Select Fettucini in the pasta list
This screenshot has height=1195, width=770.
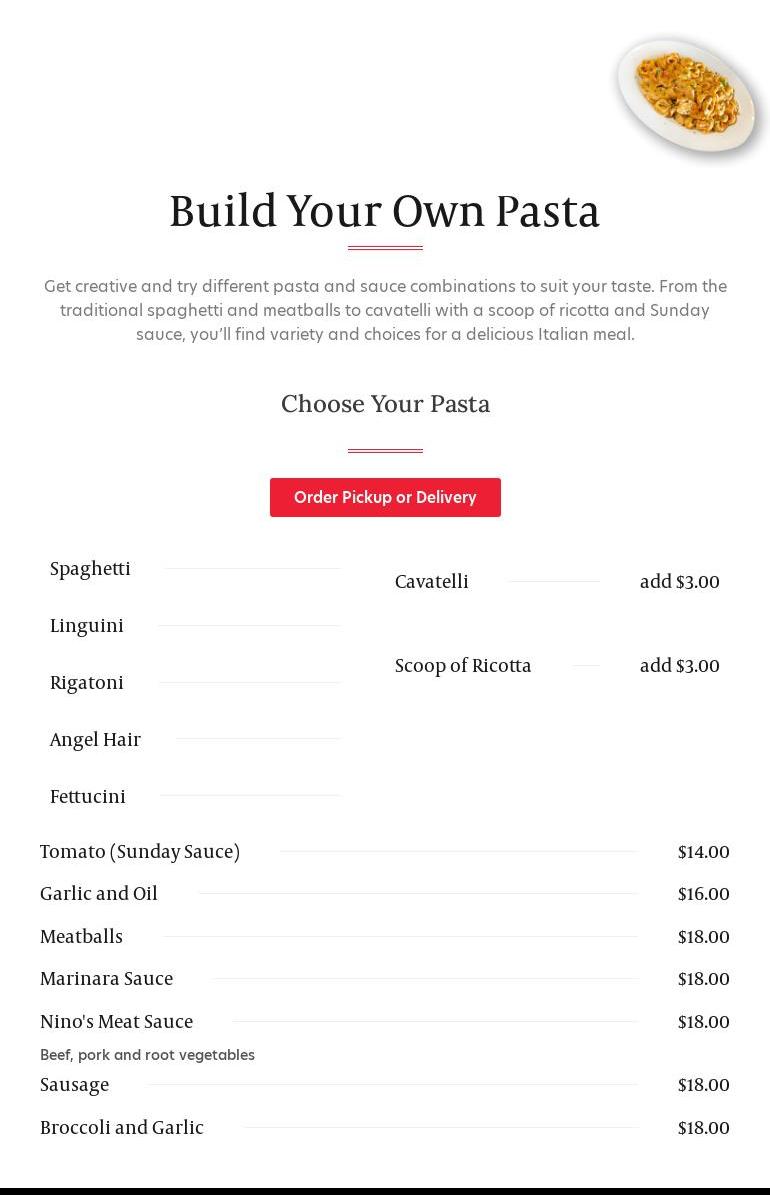click(88, 797)
